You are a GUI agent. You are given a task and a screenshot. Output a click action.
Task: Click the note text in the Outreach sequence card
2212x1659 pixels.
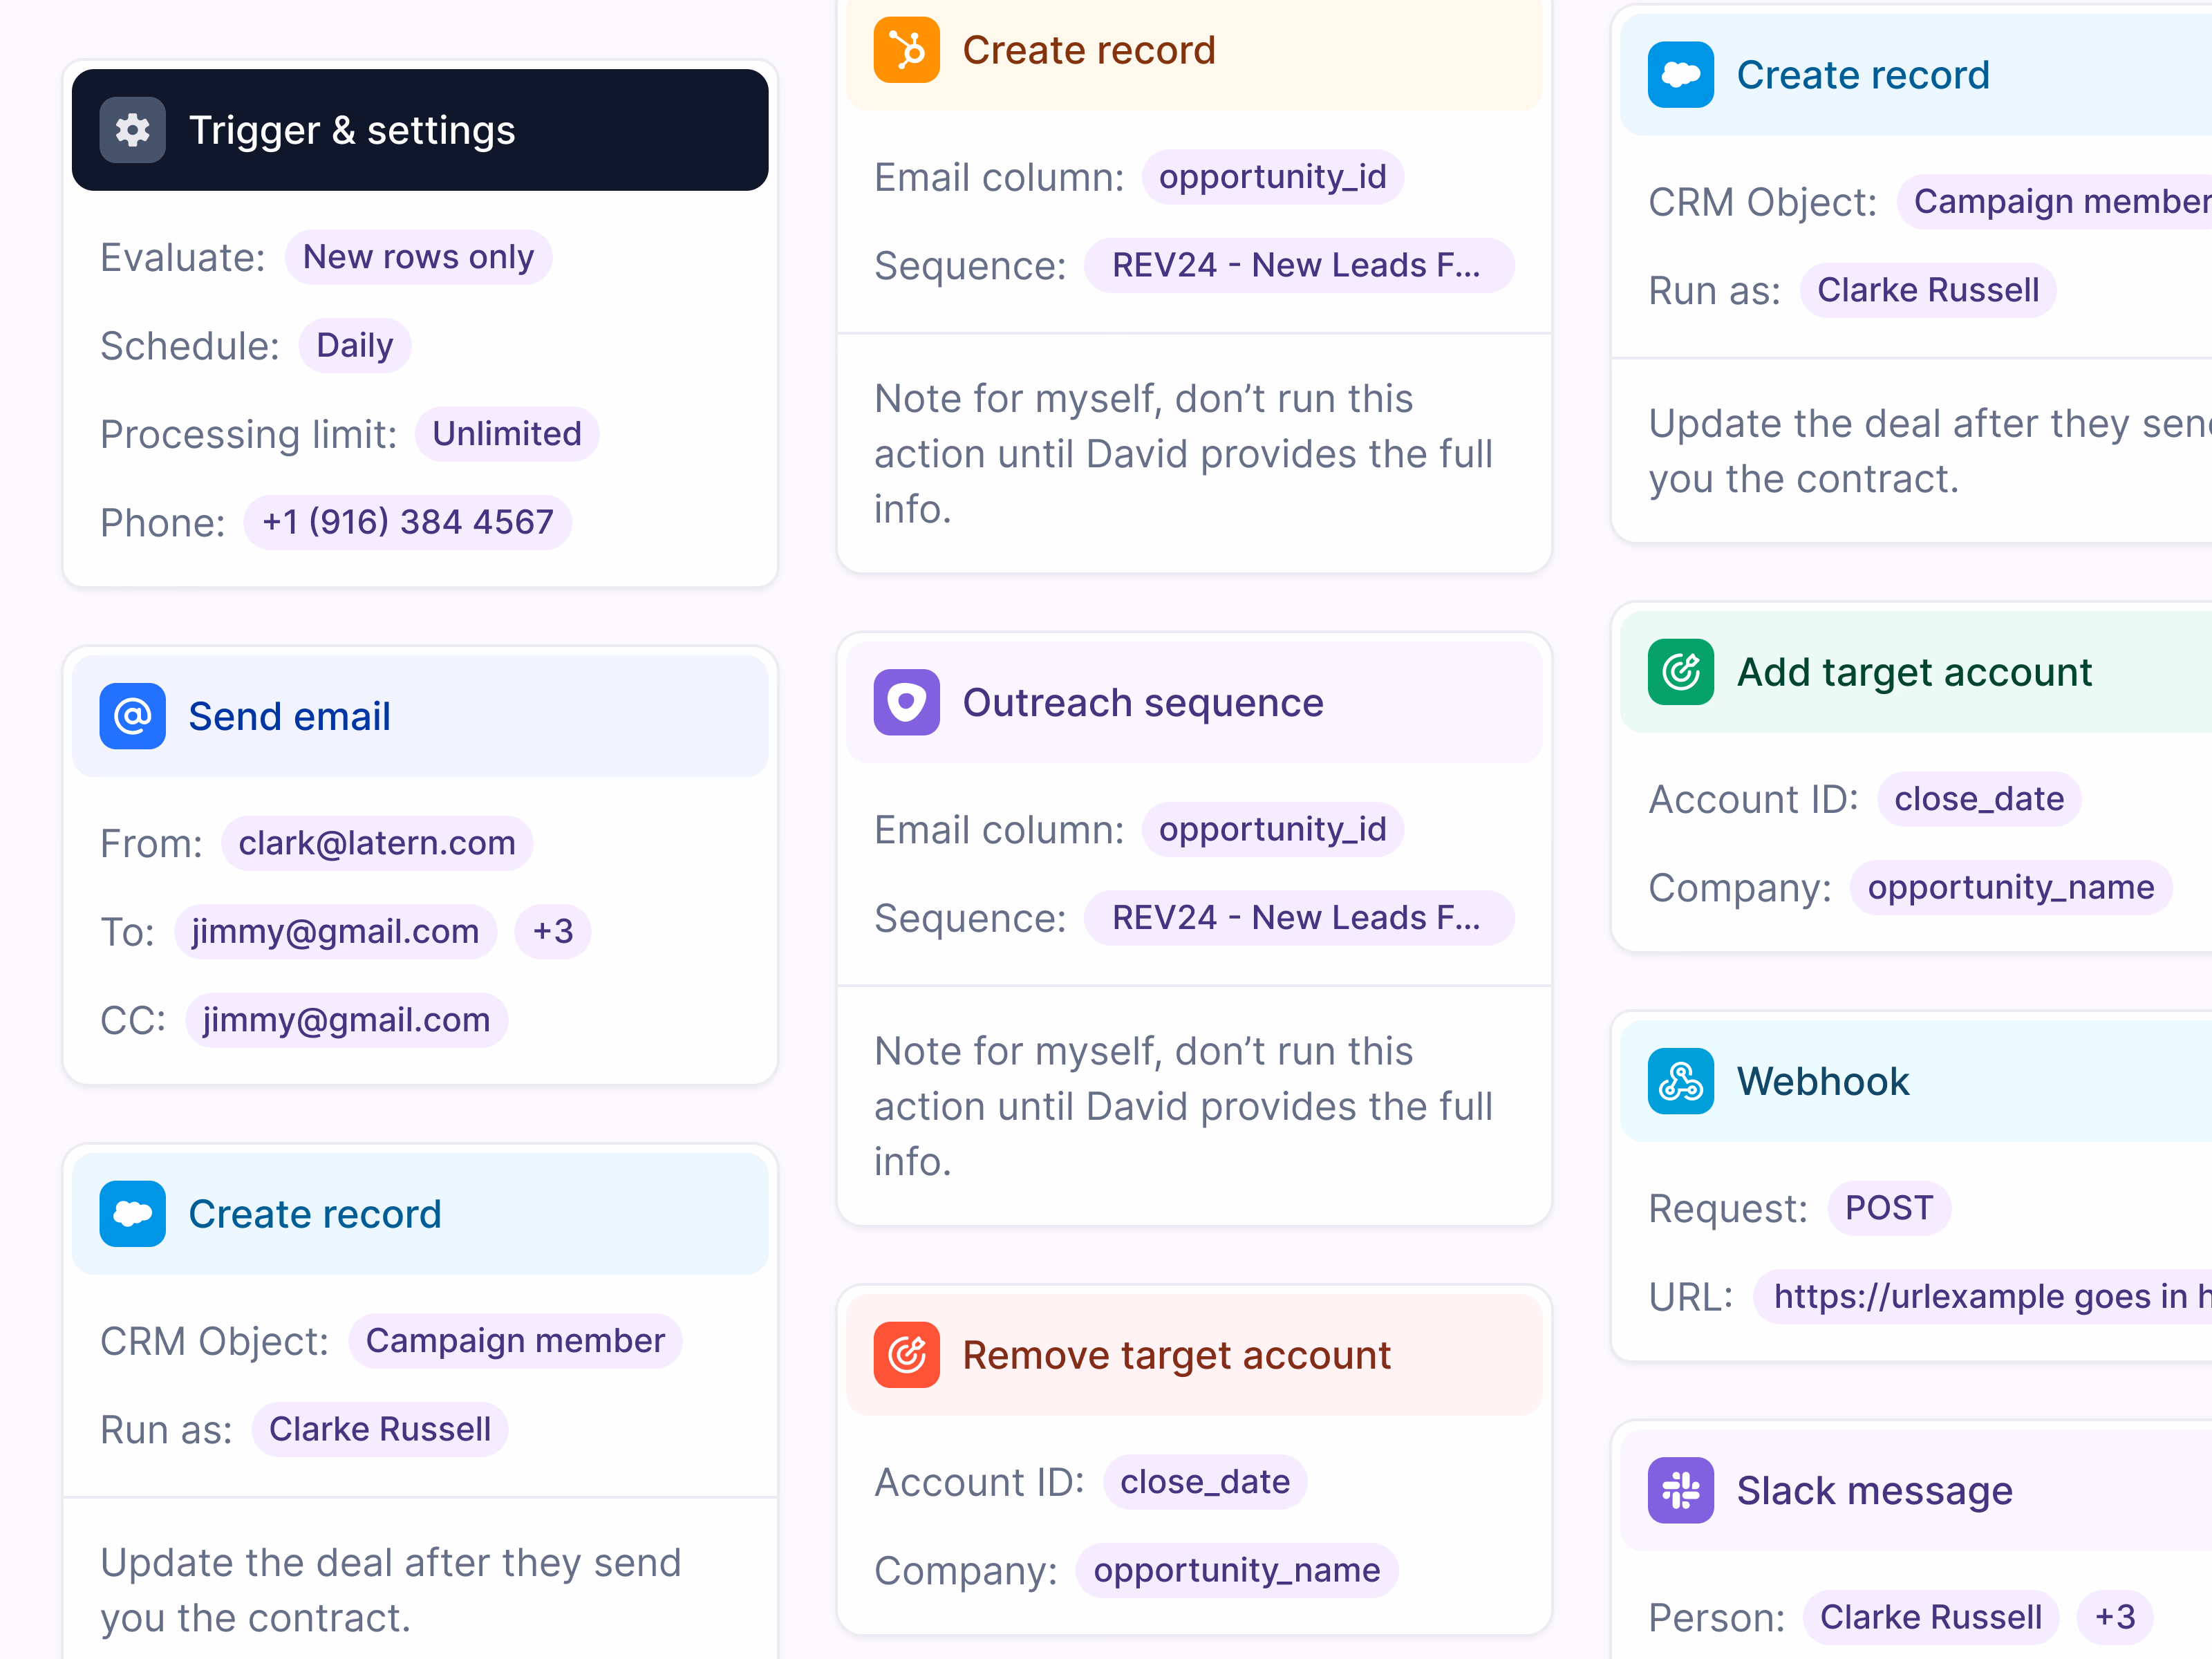(1184, 1106)
